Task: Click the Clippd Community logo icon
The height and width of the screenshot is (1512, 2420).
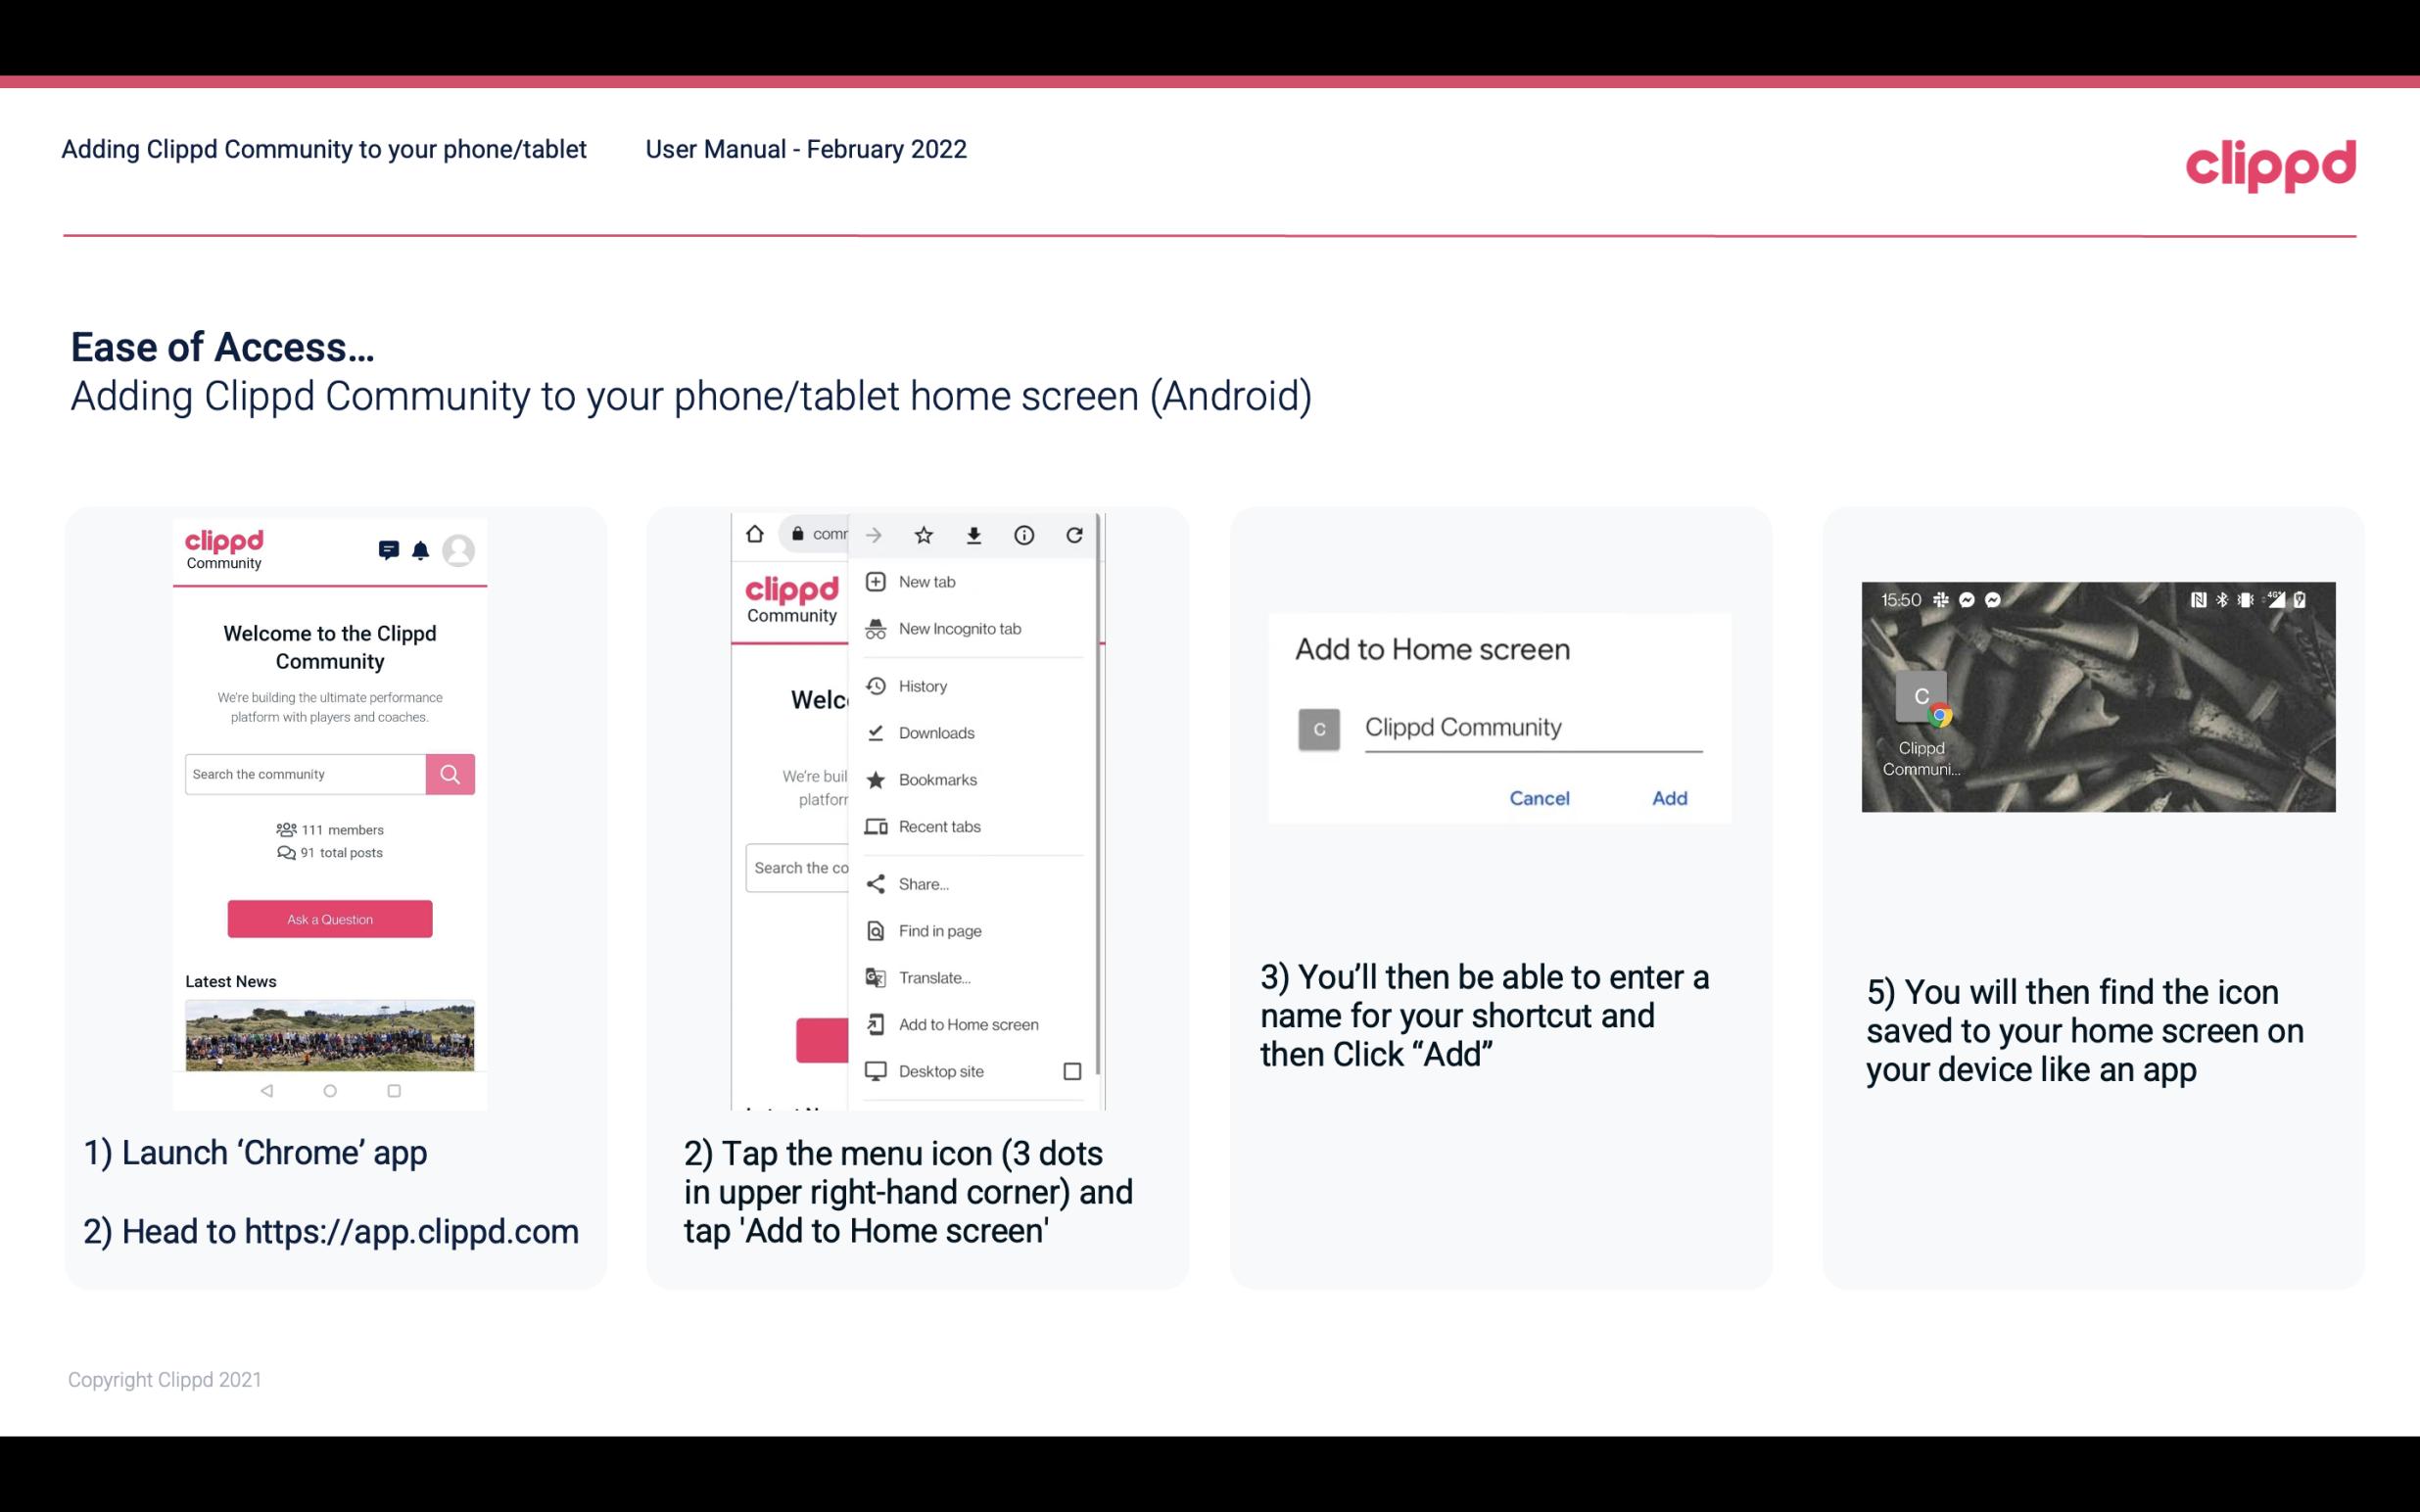Action: coord(223,547)
